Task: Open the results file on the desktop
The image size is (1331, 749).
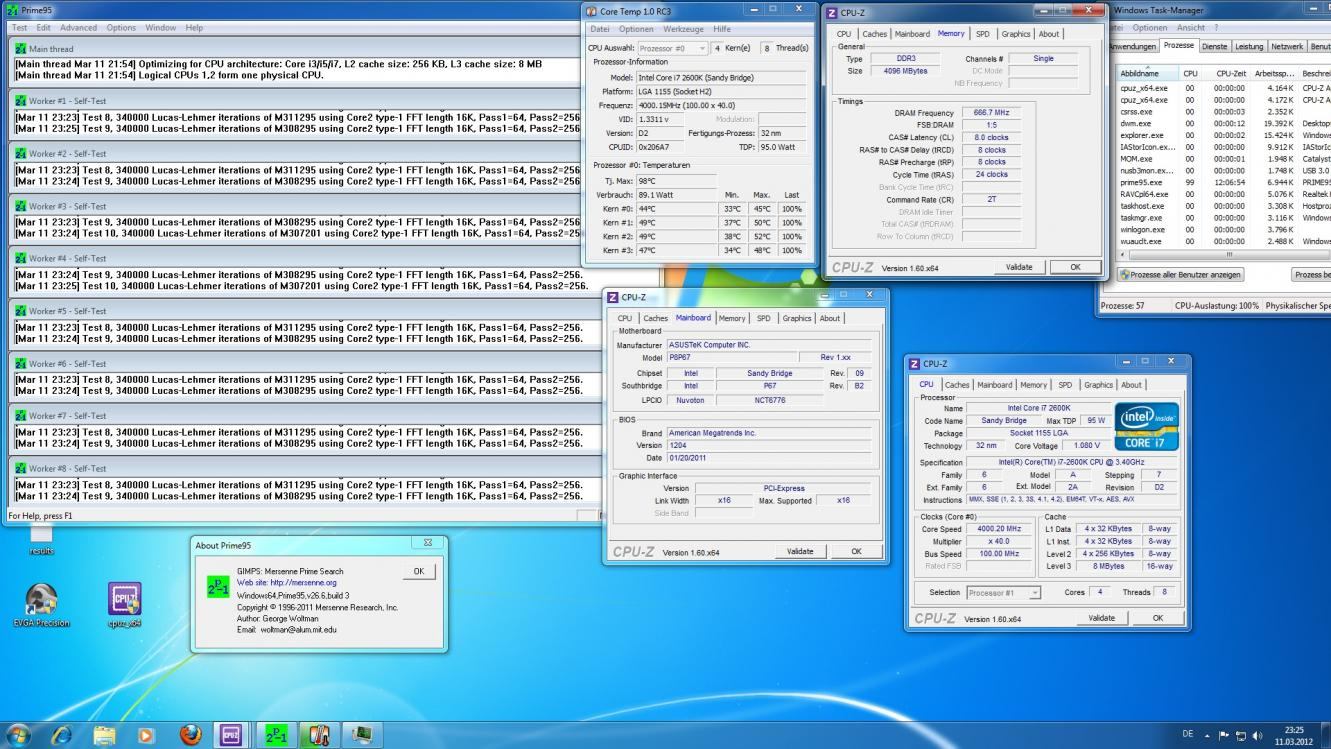Action: (x=41, y=540)
